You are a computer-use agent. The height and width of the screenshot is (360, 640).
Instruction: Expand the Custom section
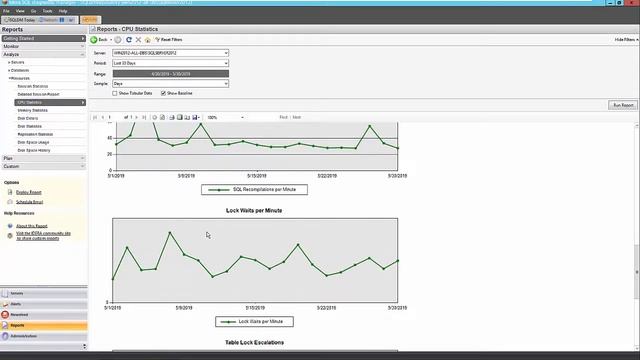coord(43,167)
